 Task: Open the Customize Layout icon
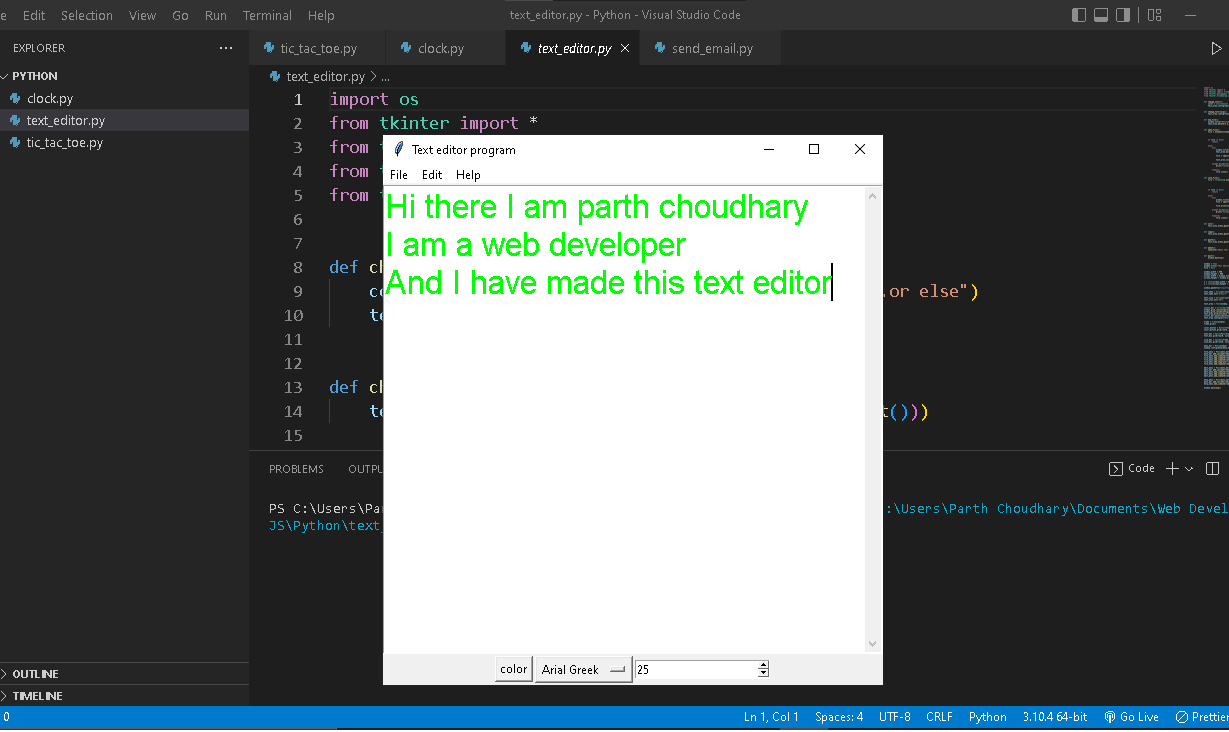[x=1155, y=15]
